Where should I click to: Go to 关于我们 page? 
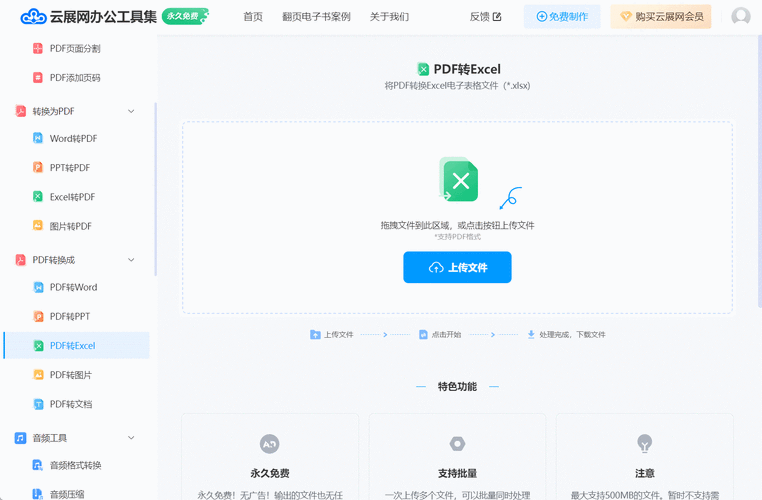click(x=389, y=17)
